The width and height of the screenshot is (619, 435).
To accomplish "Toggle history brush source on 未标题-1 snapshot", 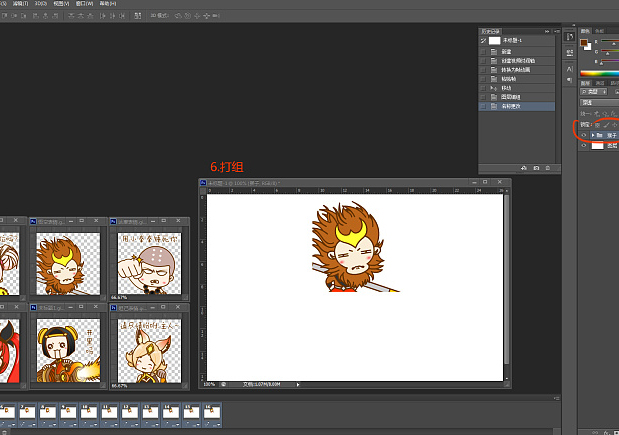I will click(483, 40).
